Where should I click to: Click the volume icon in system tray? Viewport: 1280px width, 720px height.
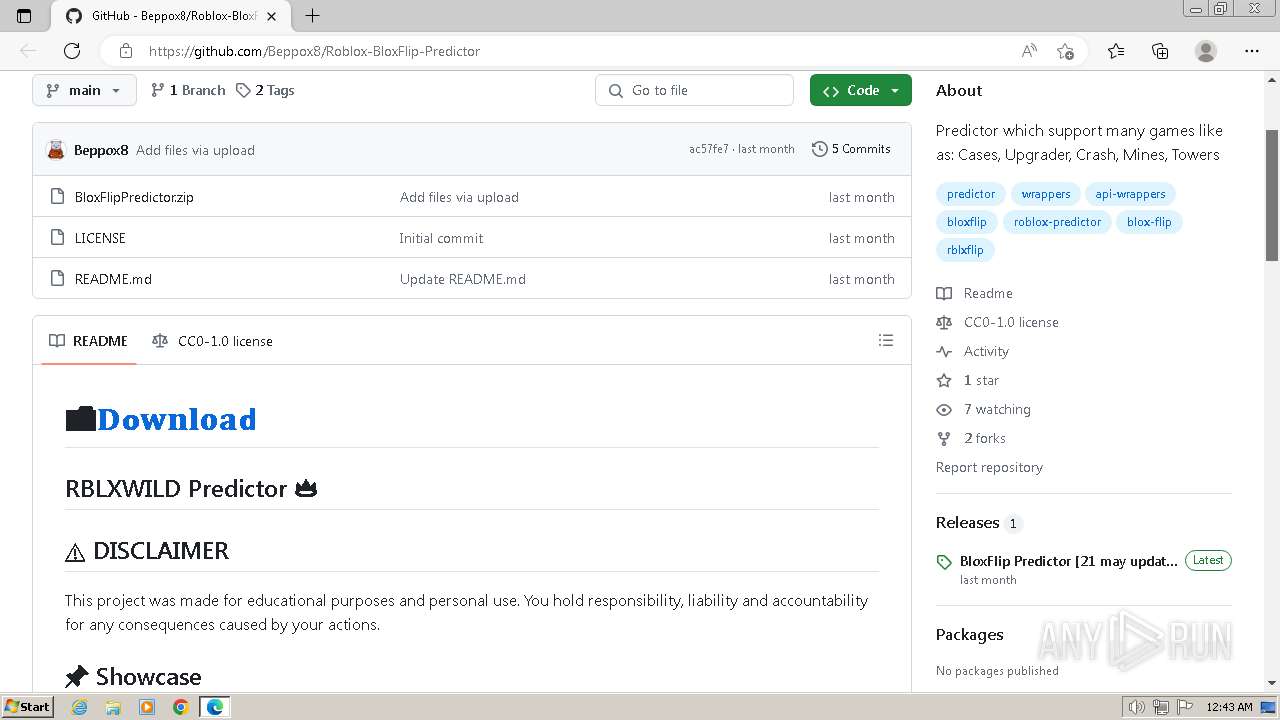tap(1137, 707)
